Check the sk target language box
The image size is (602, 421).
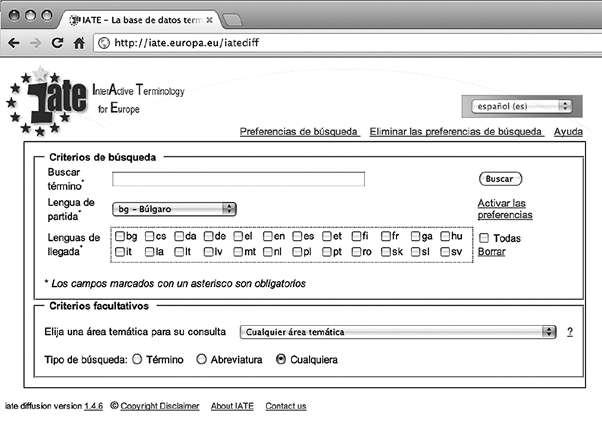coord(386,252)
